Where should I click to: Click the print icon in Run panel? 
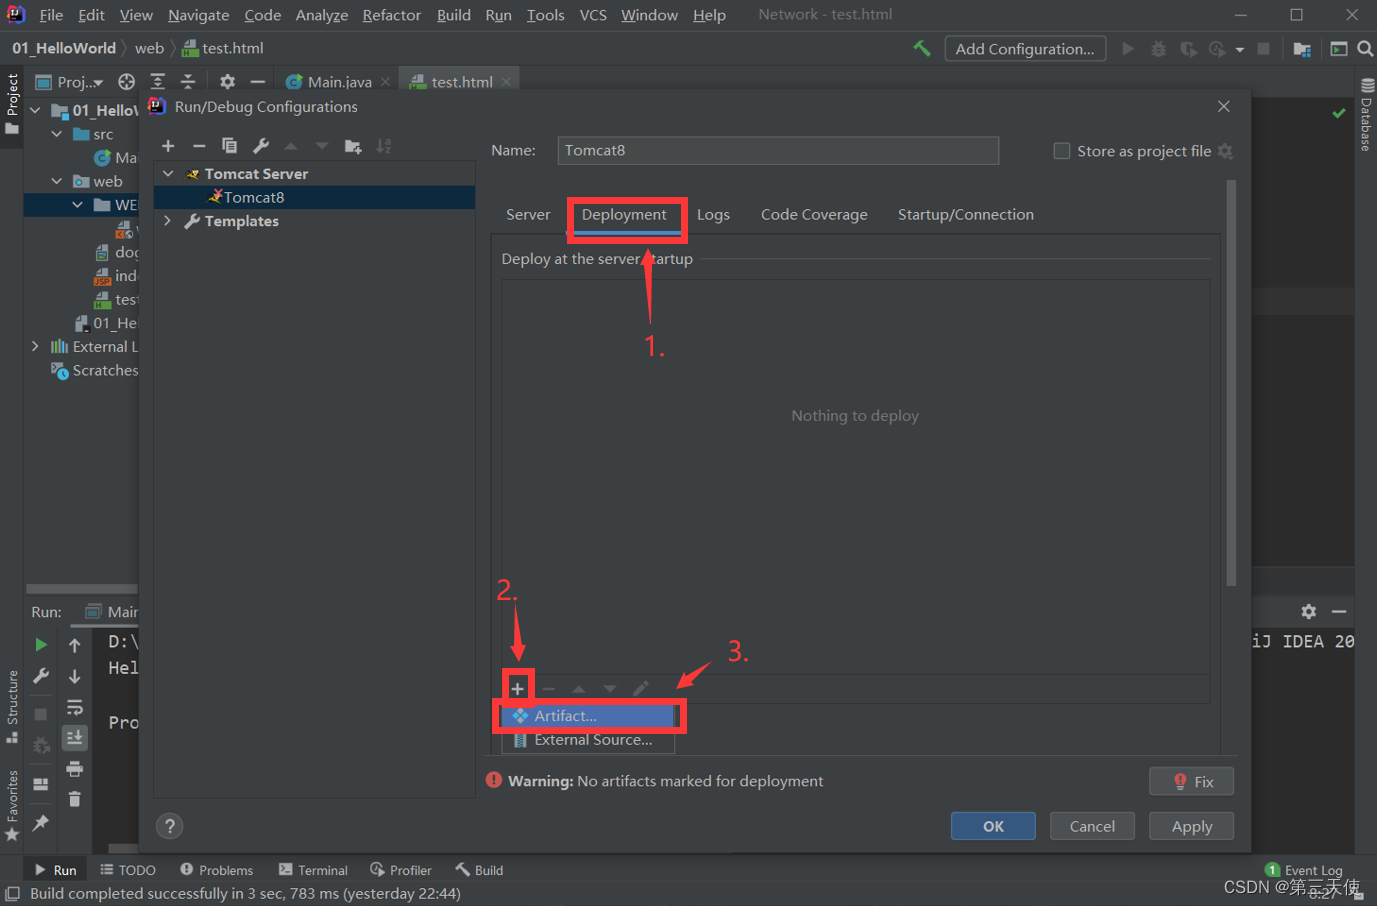click(x=75, y=769)
